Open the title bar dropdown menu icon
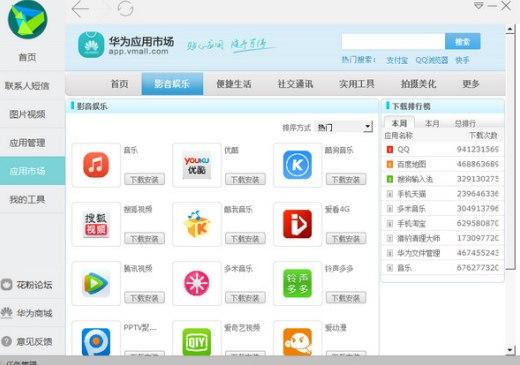Viewport: 520px width, 365px height. 478,6
